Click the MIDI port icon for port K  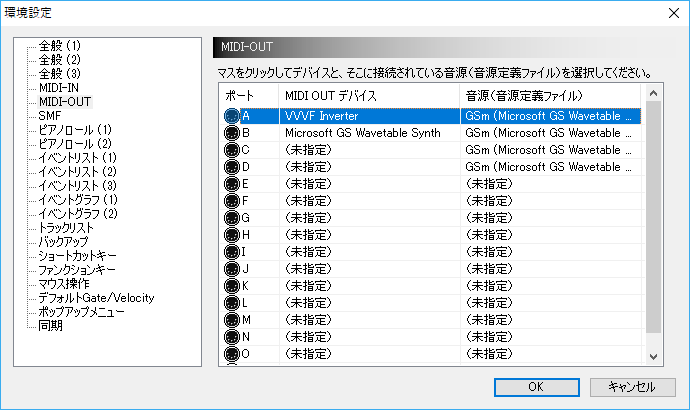point(231,286)
